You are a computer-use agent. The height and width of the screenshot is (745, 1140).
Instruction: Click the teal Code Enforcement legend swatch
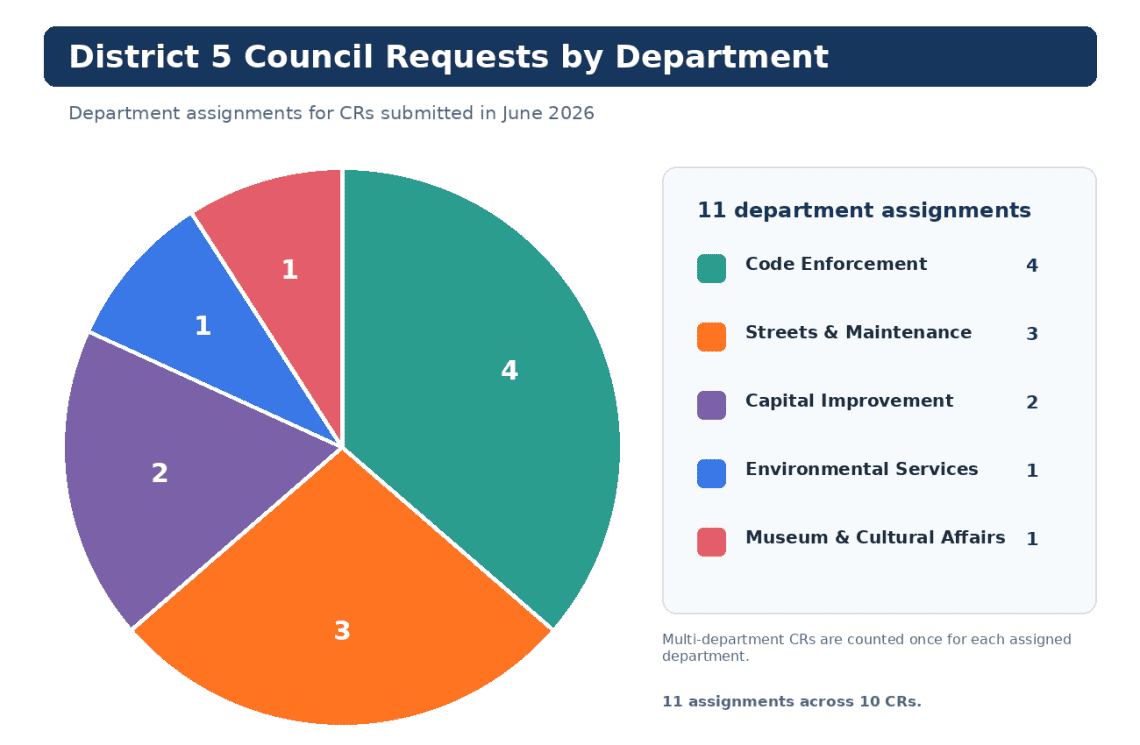[711, 268]
